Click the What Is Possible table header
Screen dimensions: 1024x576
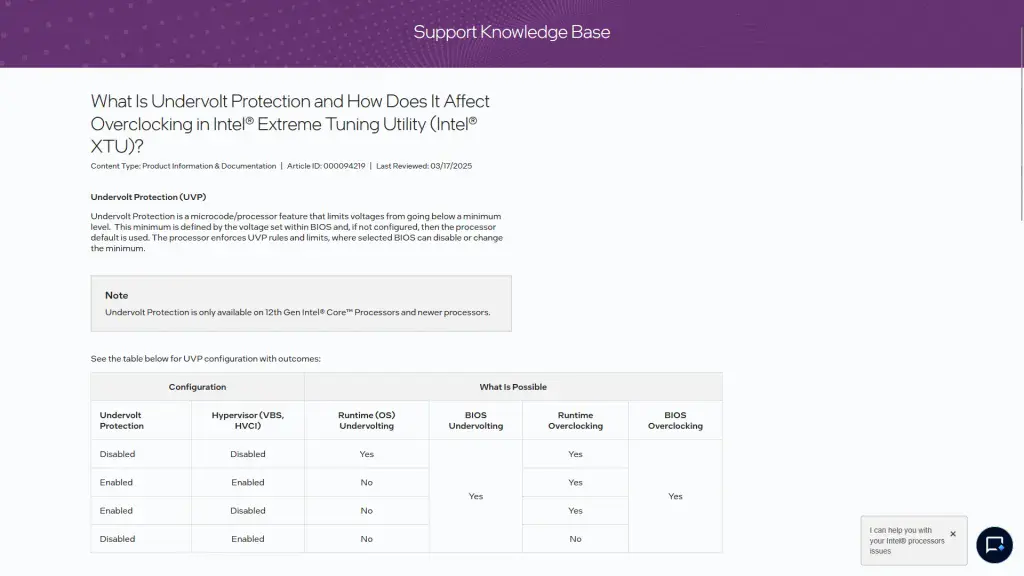click(x=513, y=387)
